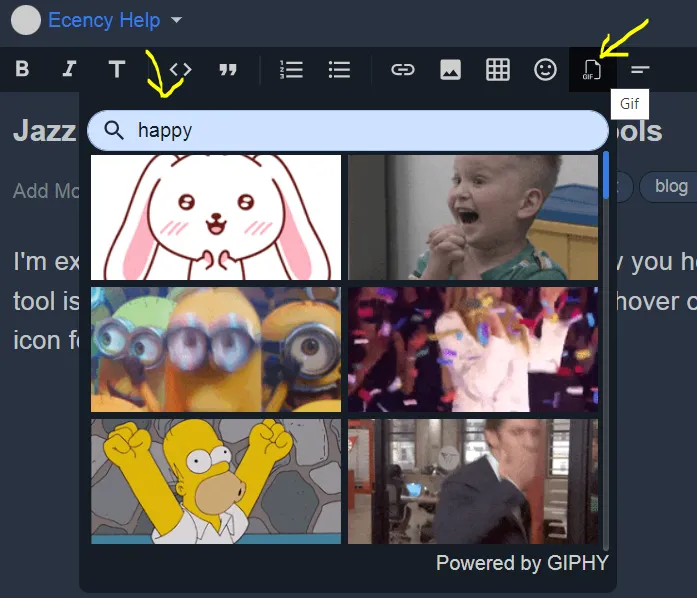Image resolution: width=697 pixels, height=598 pixels.
Task: Click the blog tag chip
Action: pyautogui.click(x=671, y=186)
